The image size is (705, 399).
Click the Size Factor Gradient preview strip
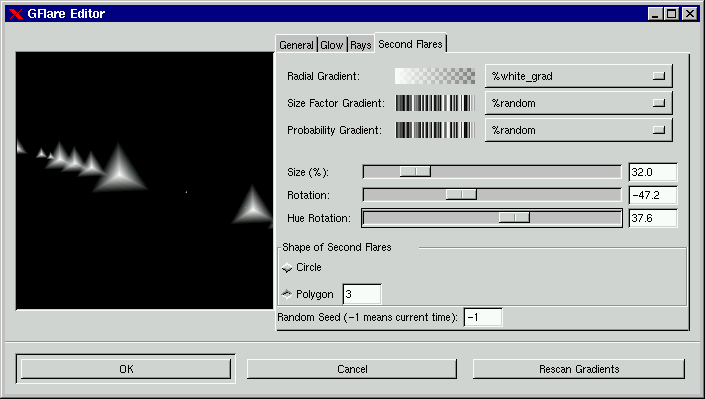pos(435,103)
